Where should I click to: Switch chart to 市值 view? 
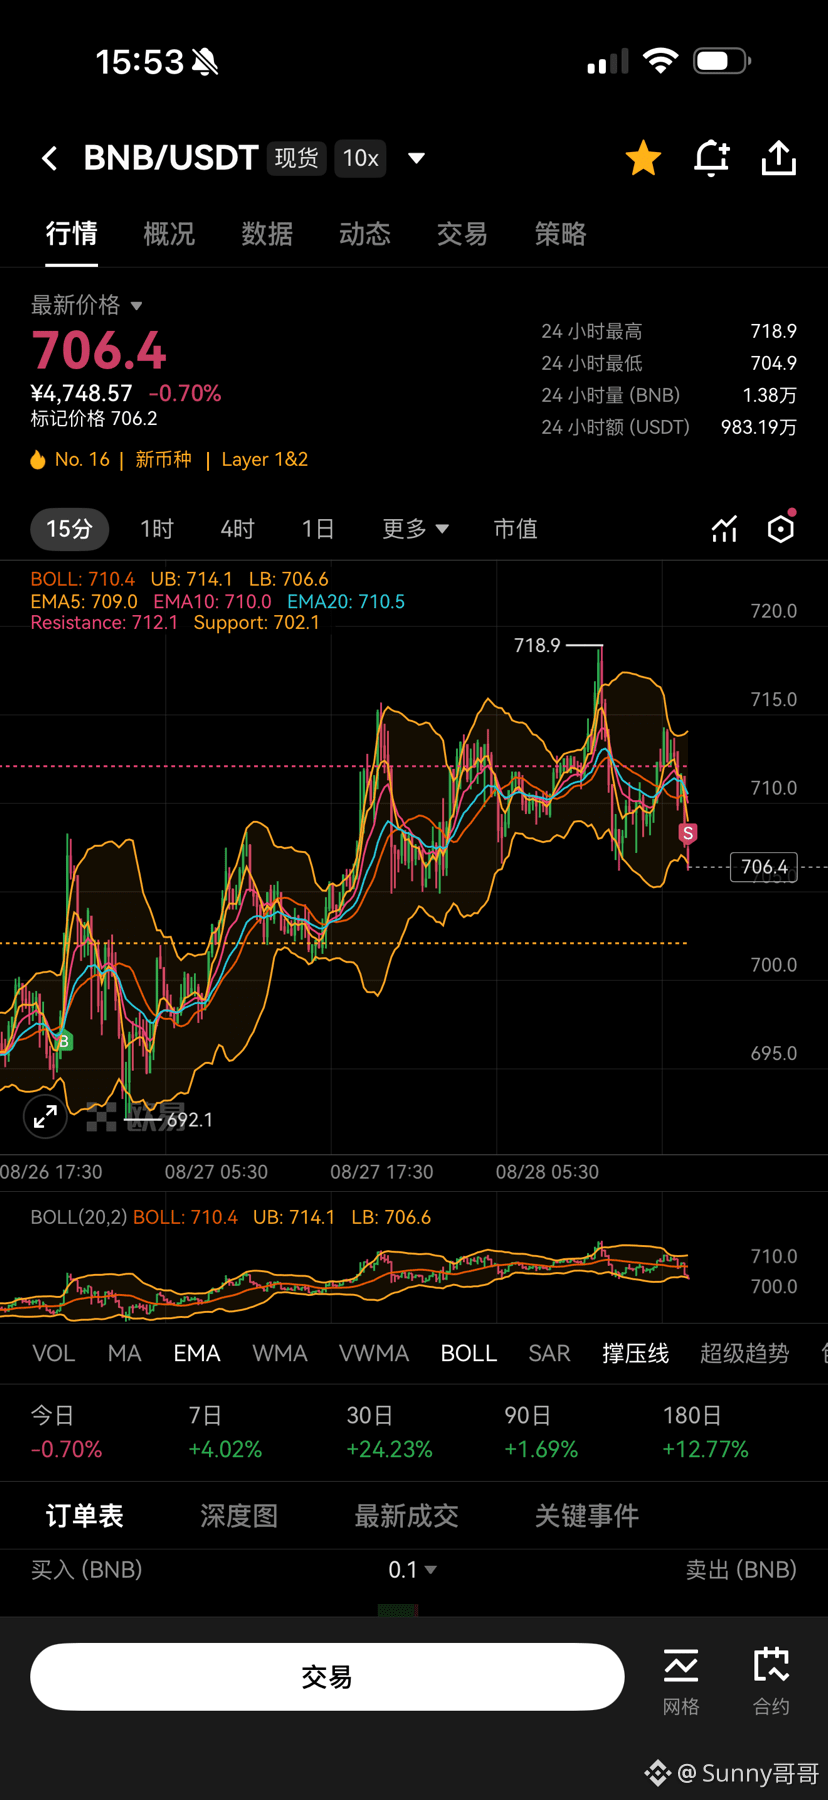pos(516,528)
